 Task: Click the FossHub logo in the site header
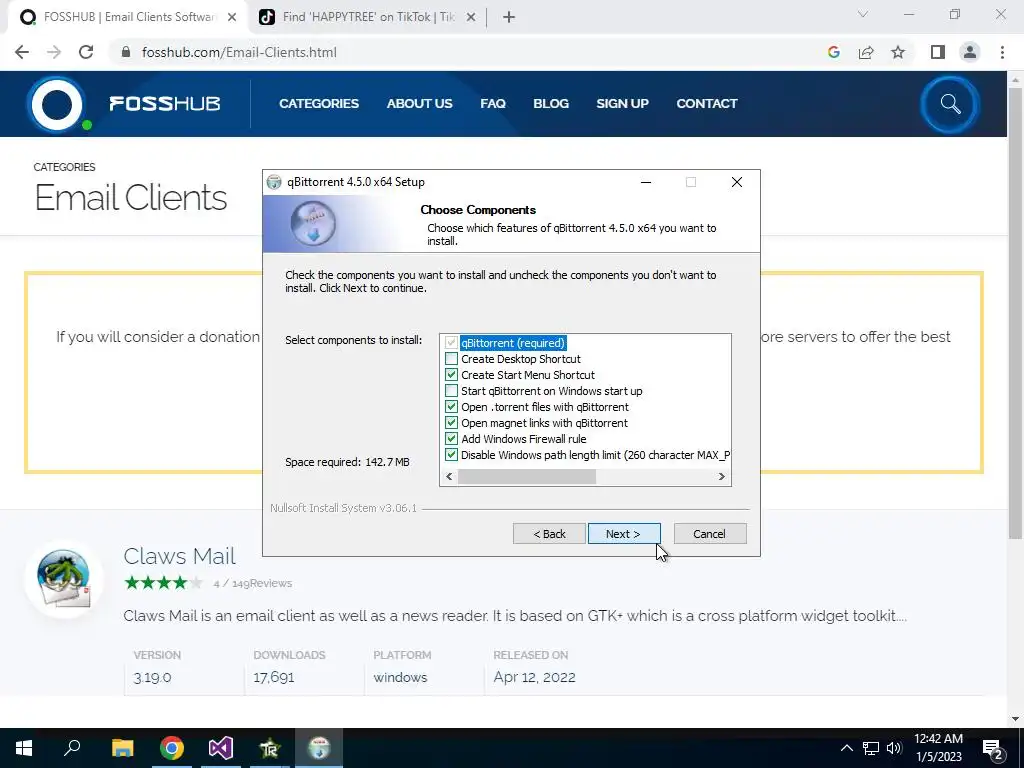coord(124,104)
